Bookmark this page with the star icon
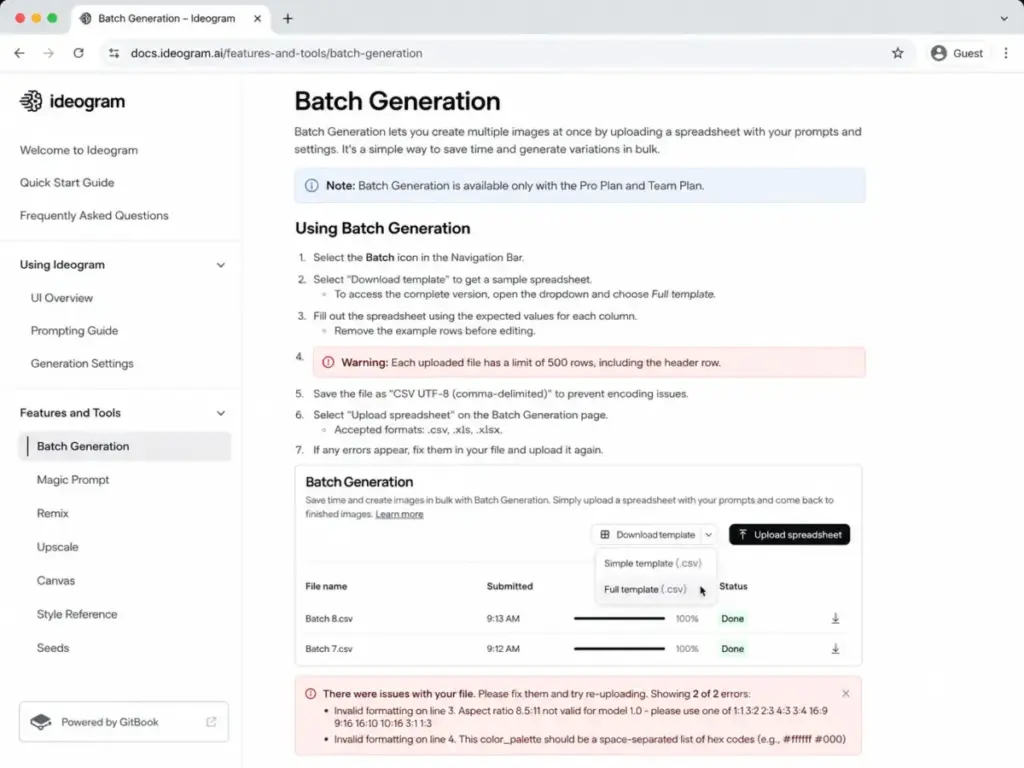This screenshot has width=1024, height=768. pyautogui.click(x=898, y=53)
